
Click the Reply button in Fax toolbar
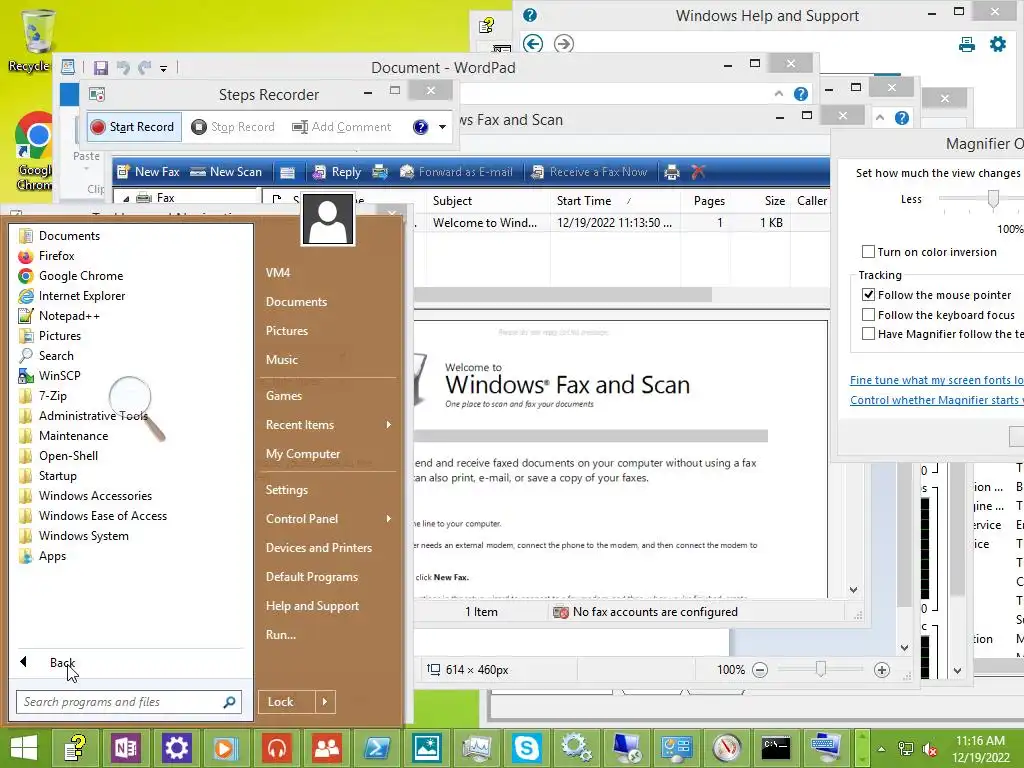337,172
